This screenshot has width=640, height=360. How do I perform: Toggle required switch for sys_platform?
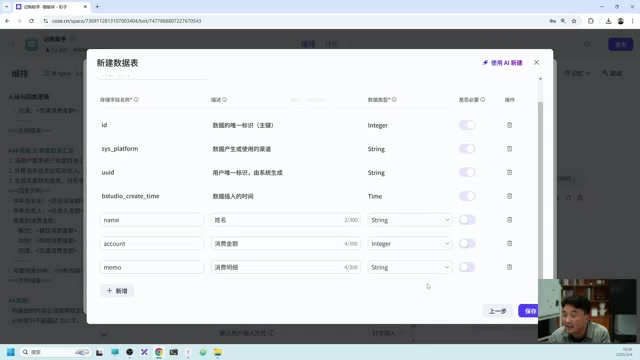point(467,149)
